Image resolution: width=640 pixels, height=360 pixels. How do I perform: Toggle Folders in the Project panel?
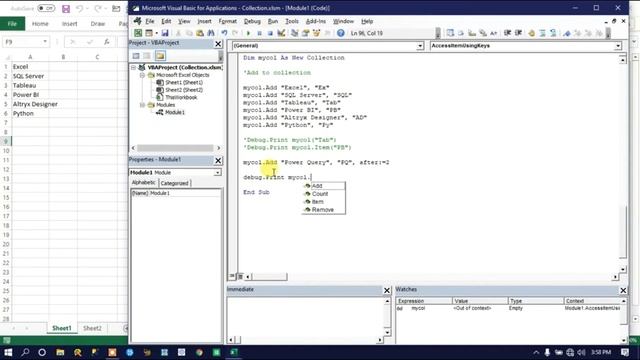(x=160, y=56)
